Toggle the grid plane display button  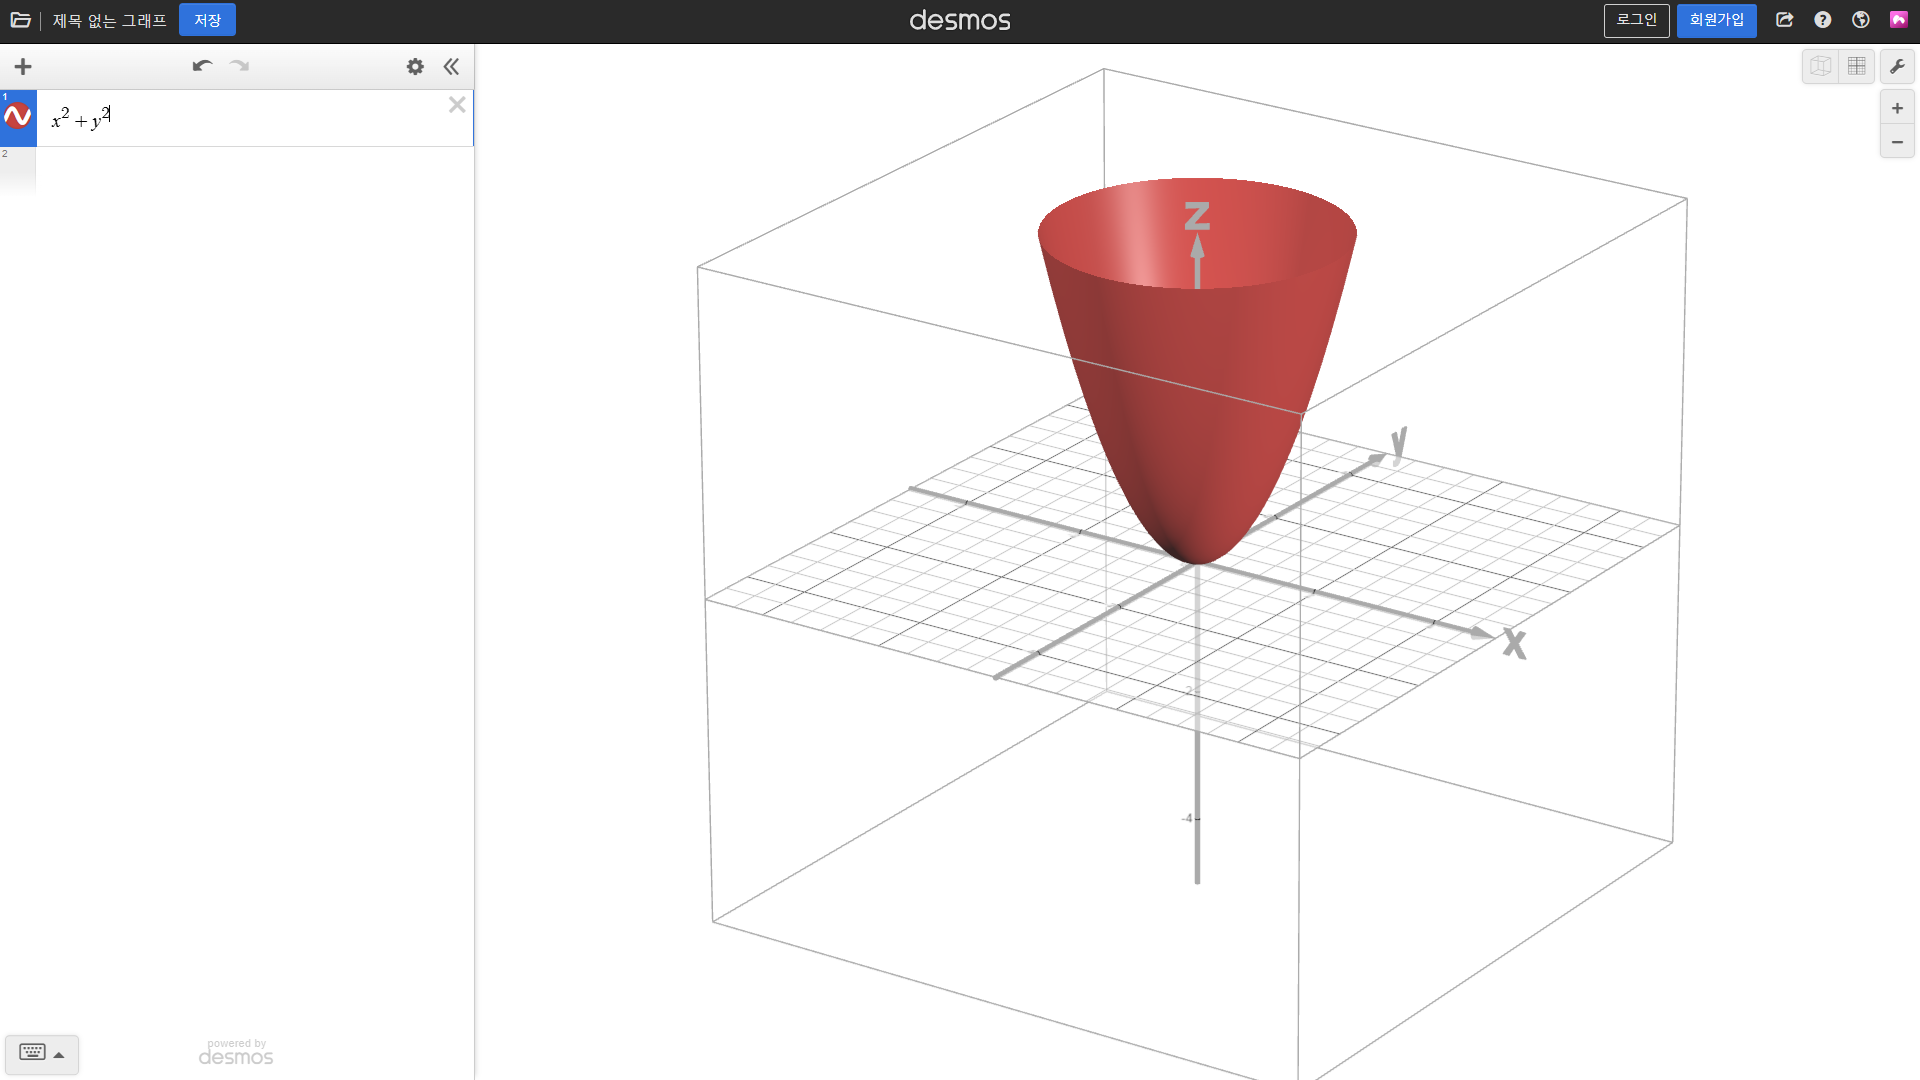[1857, 67]
